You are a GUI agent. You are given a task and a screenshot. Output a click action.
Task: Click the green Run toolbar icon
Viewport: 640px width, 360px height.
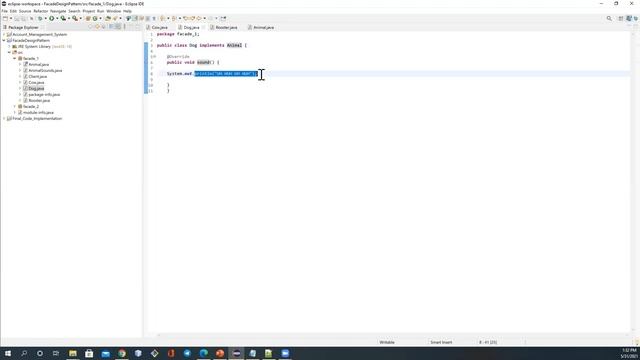point(51,18)
